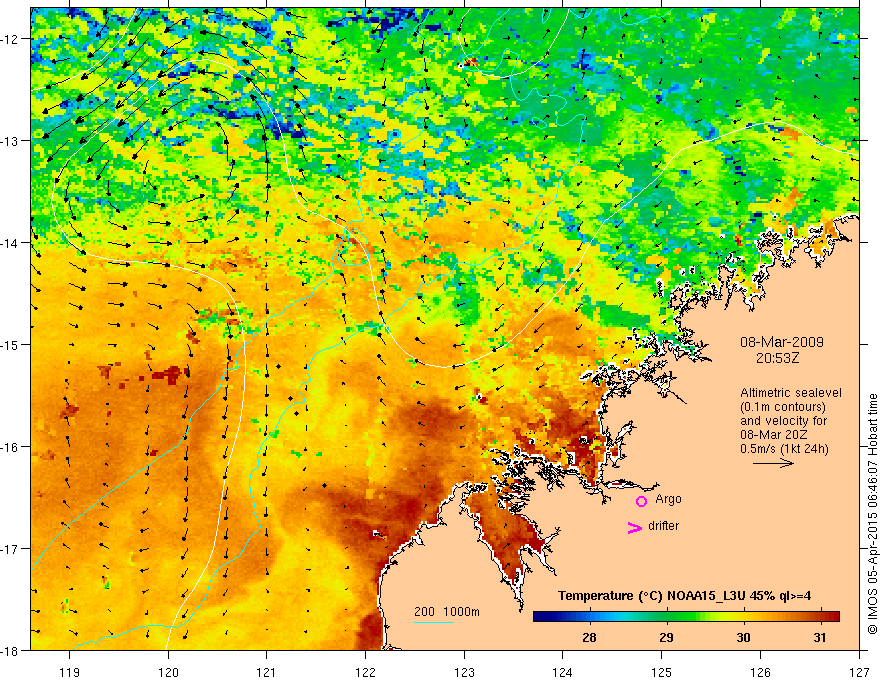Select the 'Argo' legend label
Viewport: 880px width, 680px height.
[668, 499]
